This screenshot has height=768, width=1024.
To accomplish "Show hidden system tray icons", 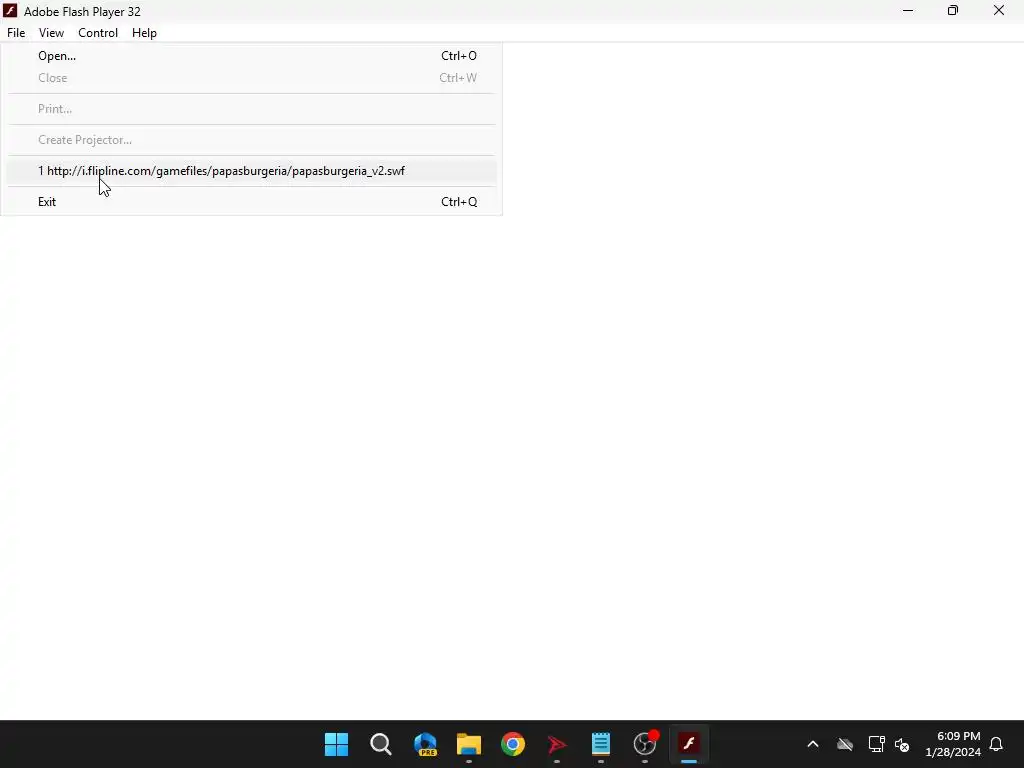I will point(813,744).
